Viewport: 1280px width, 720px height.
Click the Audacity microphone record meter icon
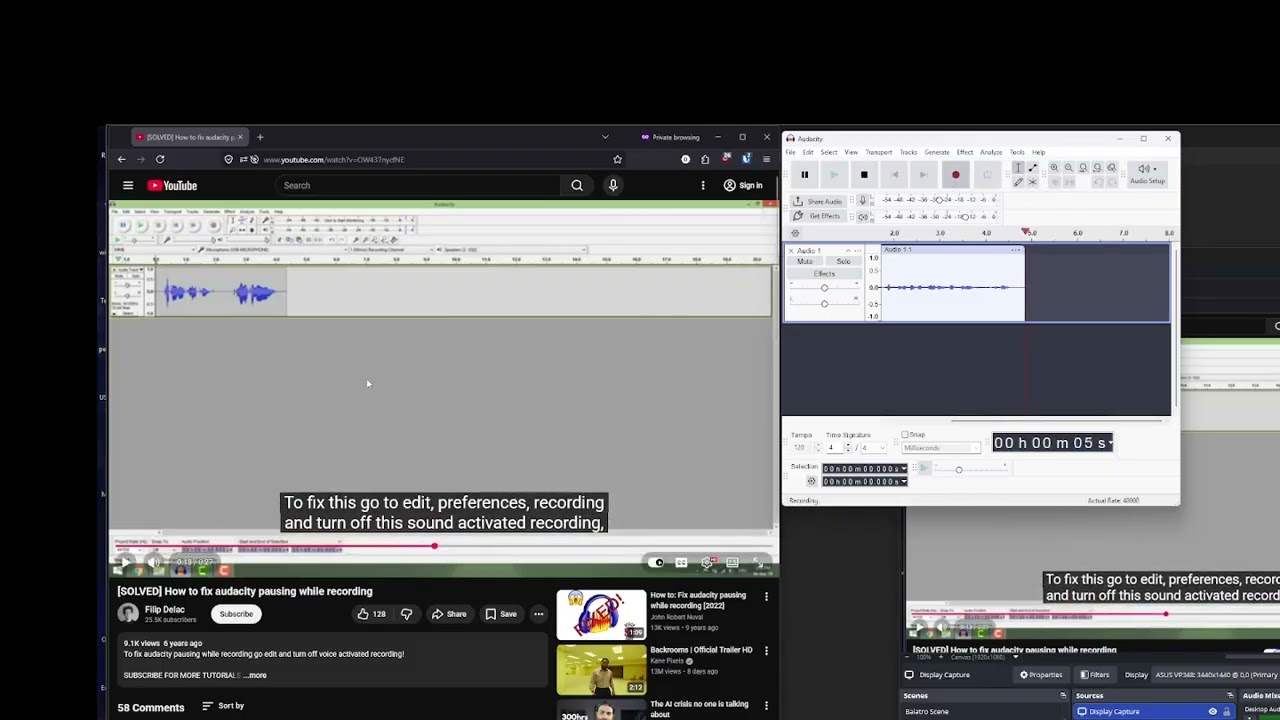coord(863,200)
